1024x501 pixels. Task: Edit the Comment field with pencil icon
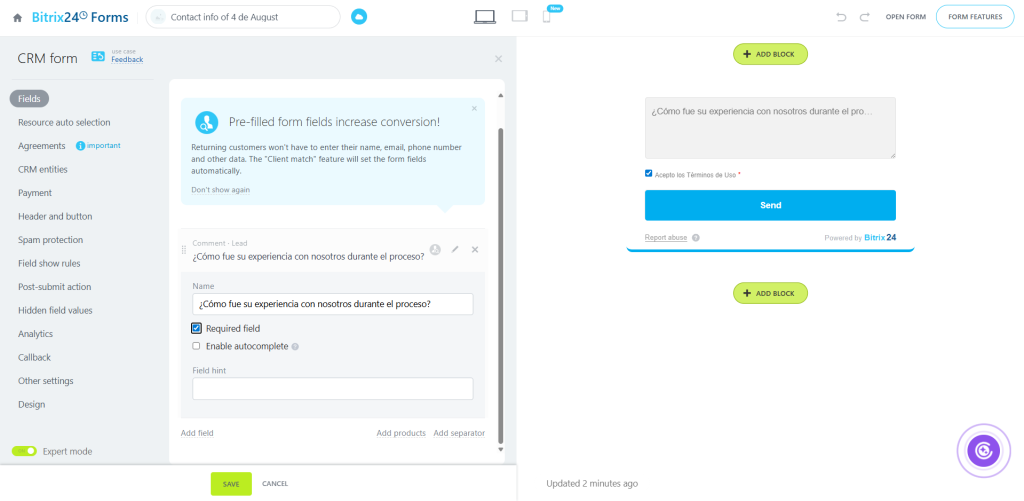point(455,249)
